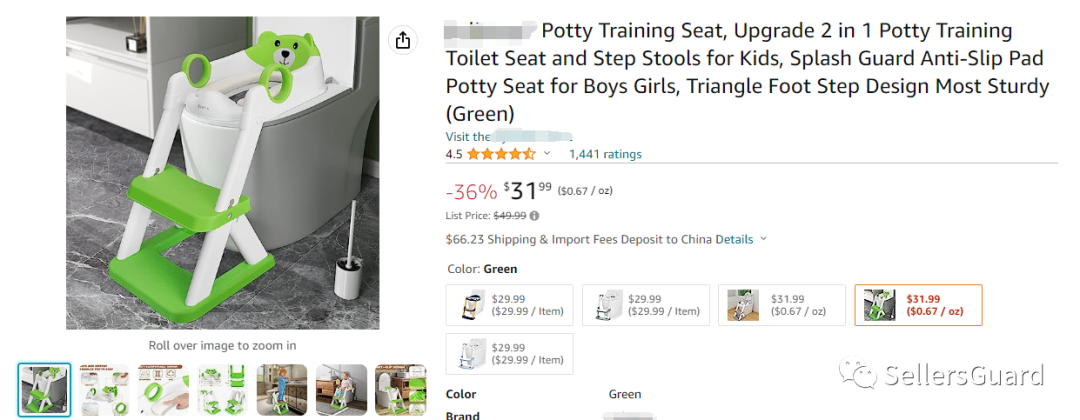Select the highlighted green $31.99 color option
Viewport: 1080px width, 420px height.
coord(918,305)
